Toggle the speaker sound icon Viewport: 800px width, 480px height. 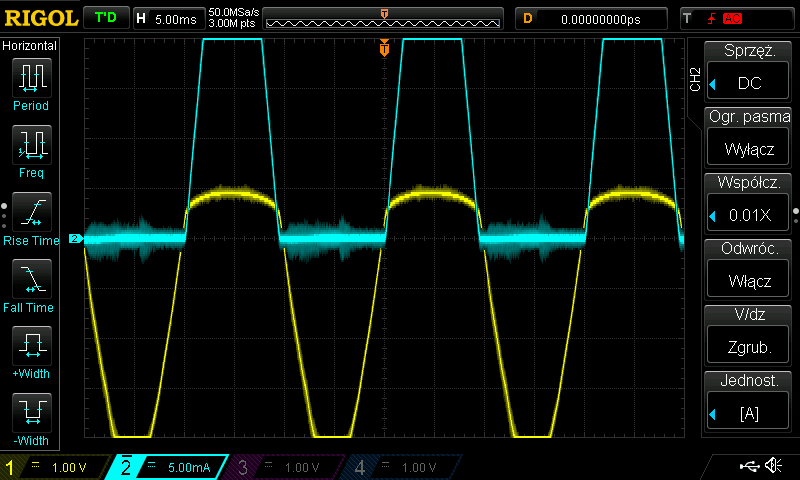[773, 465]
